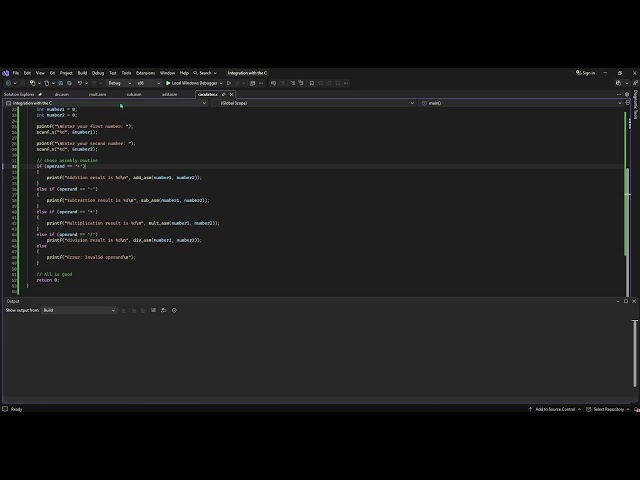
Task: Click the Save All toolbar icon
Action: [69, 83]
